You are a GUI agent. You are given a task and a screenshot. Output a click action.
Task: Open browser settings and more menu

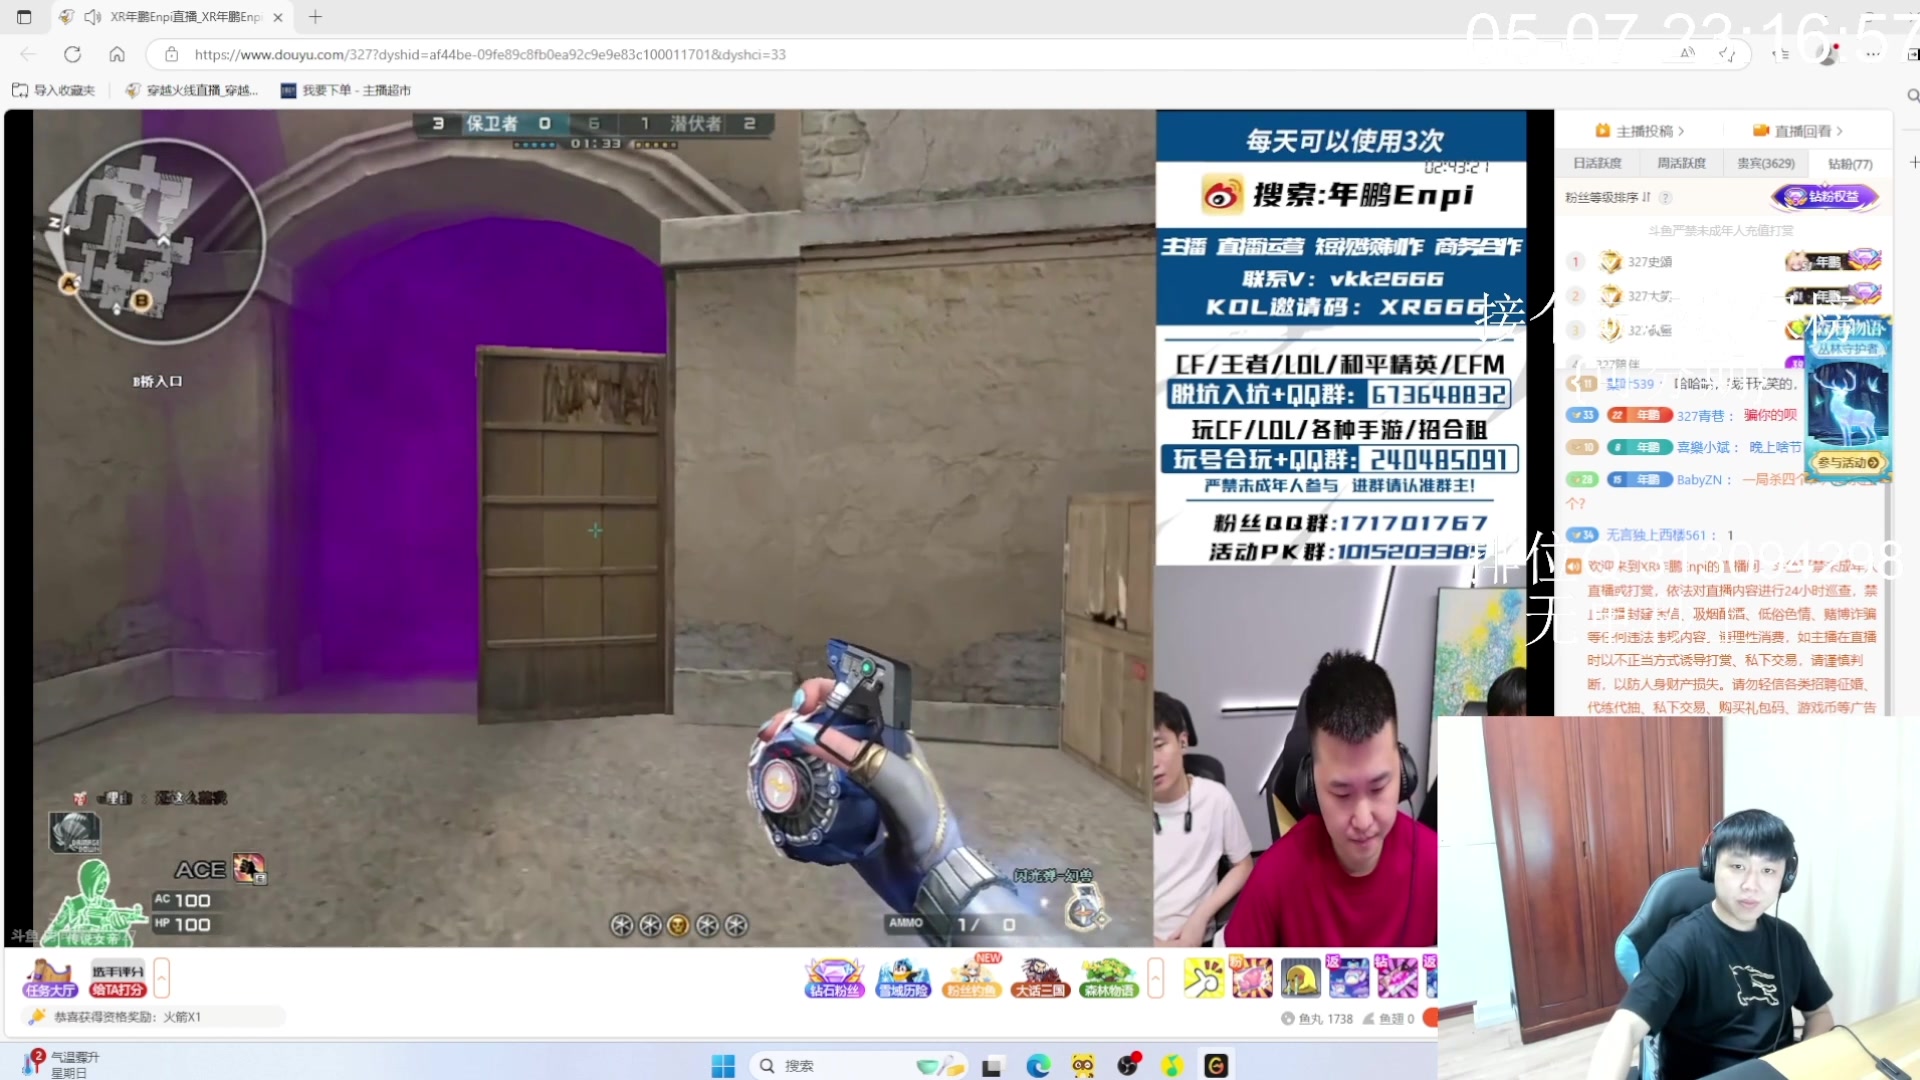click(x=1873, y=54)
